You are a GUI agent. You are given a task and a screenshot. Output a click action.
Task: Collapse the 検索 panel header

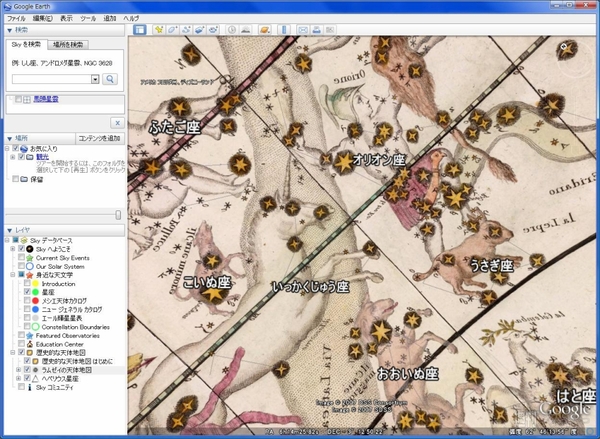coord(10,31)
